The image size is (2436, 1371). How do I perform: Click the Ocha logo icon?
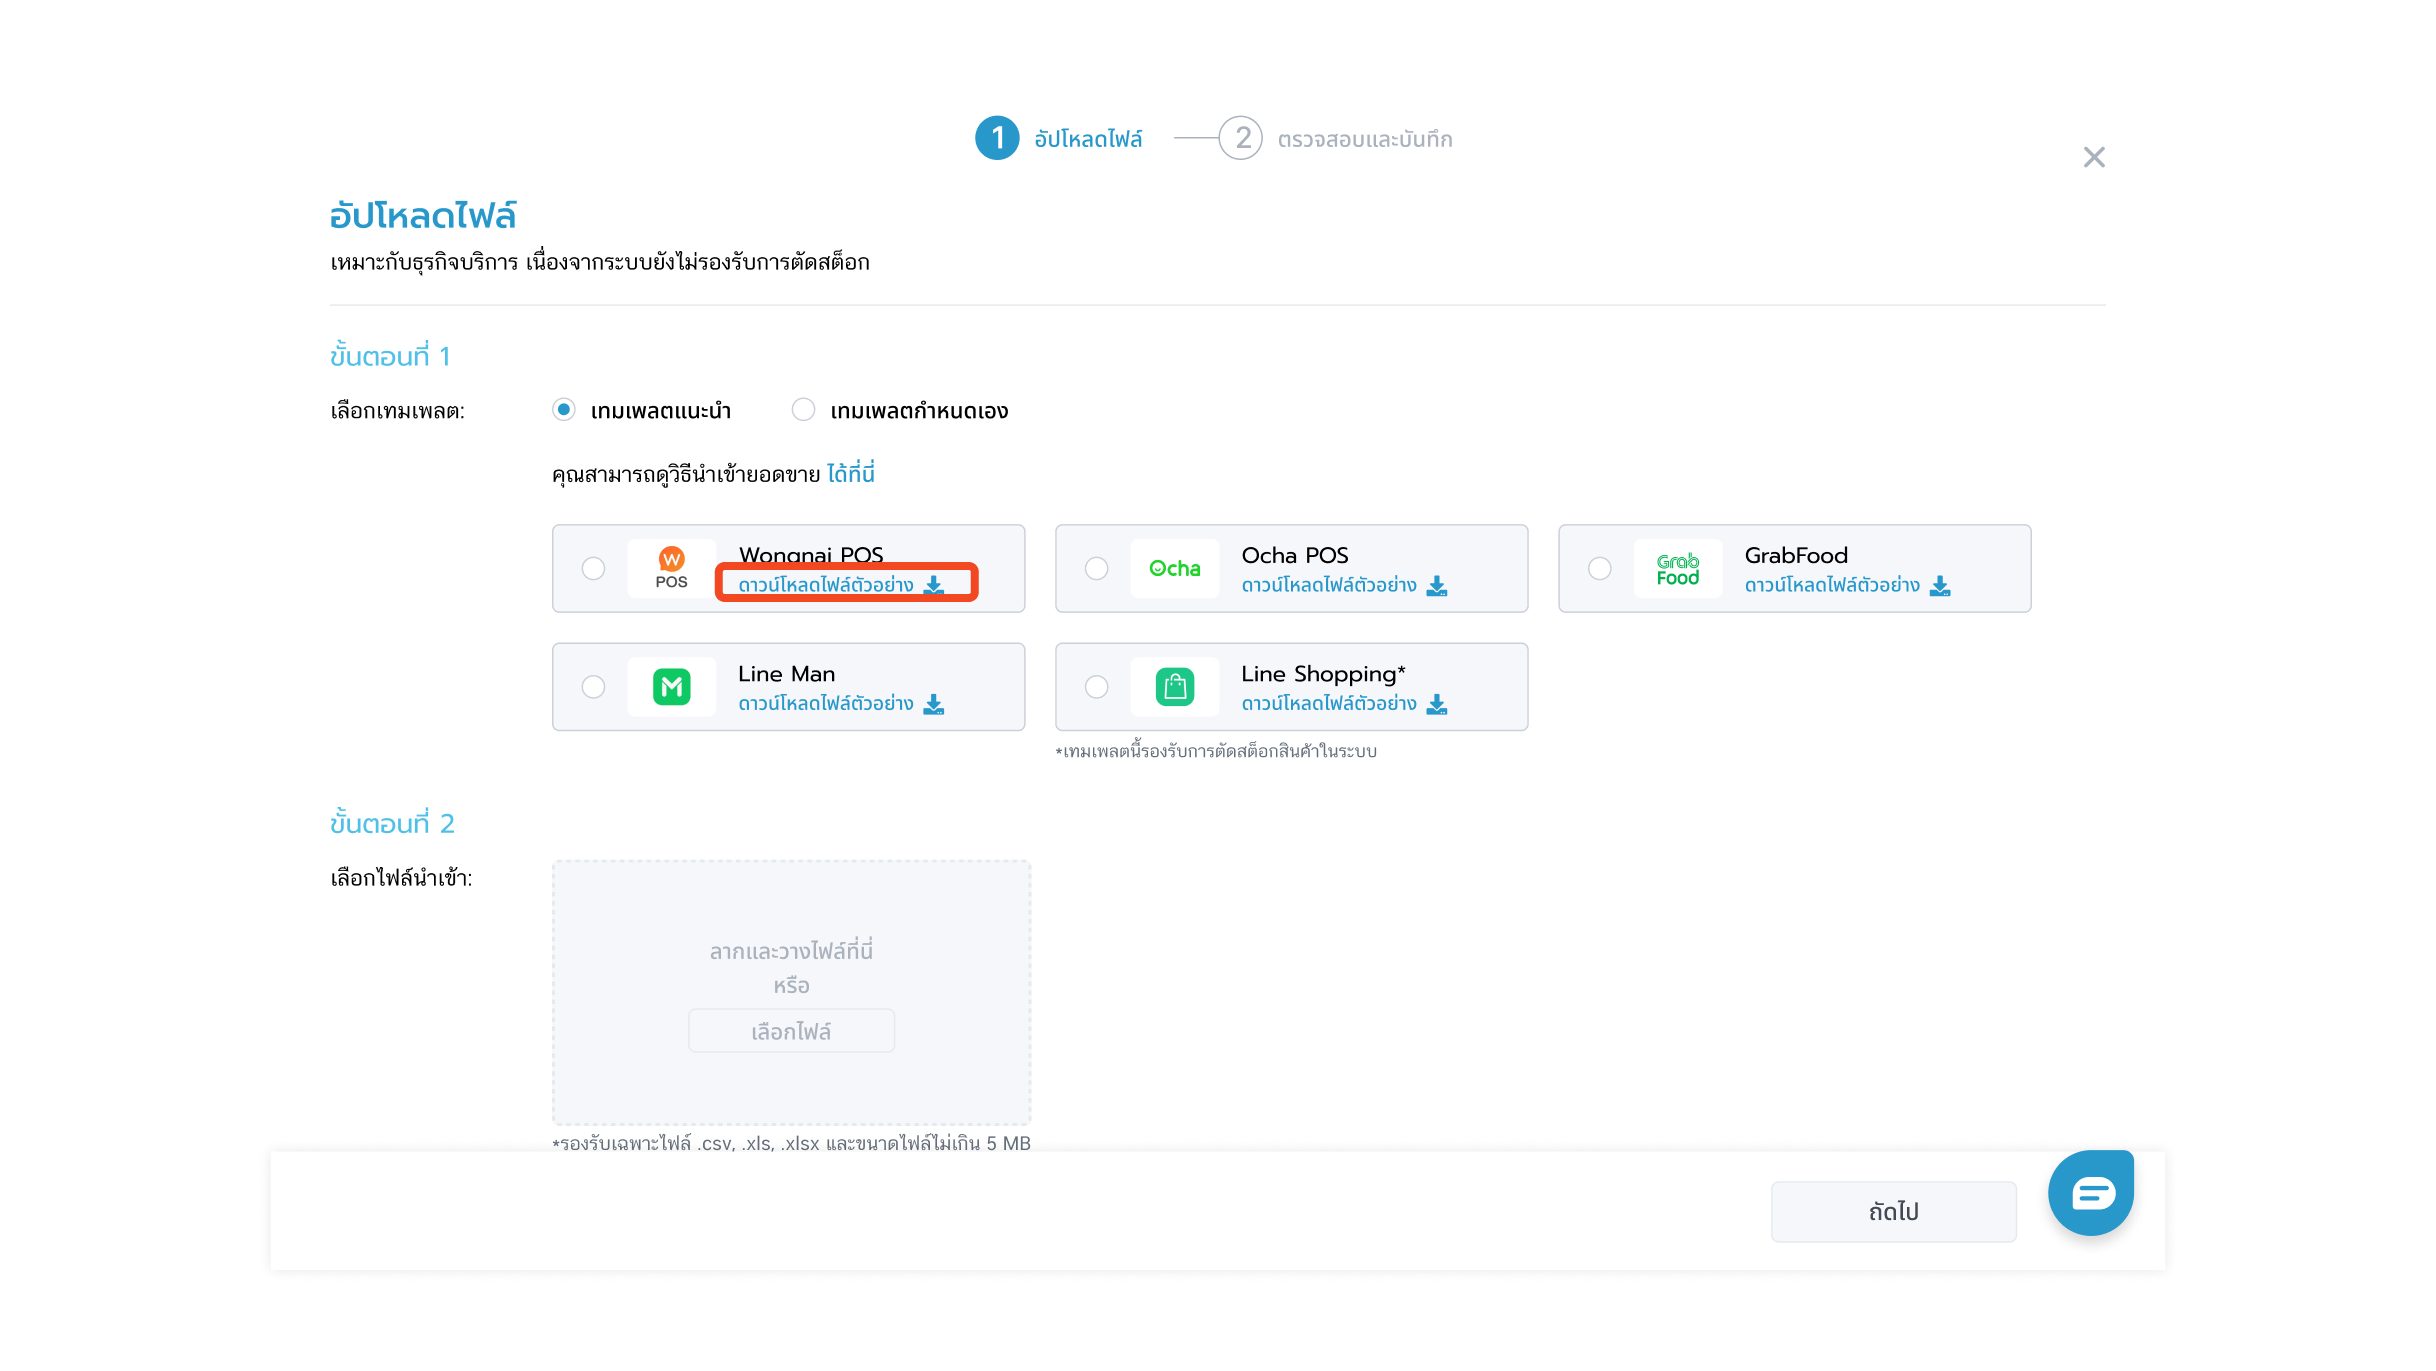[x=1174, y=568]
